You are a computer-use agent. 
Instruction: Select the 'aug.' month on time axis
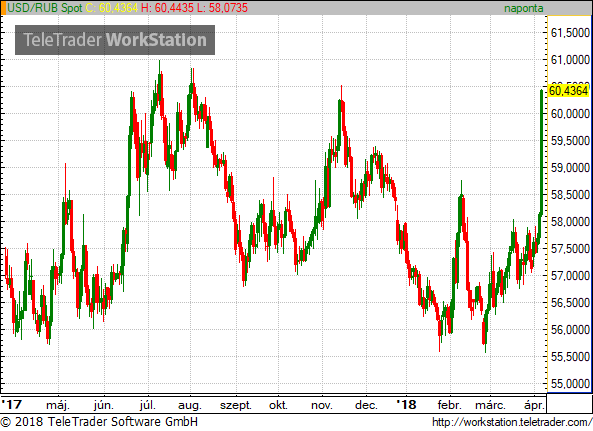coord(189,406)
